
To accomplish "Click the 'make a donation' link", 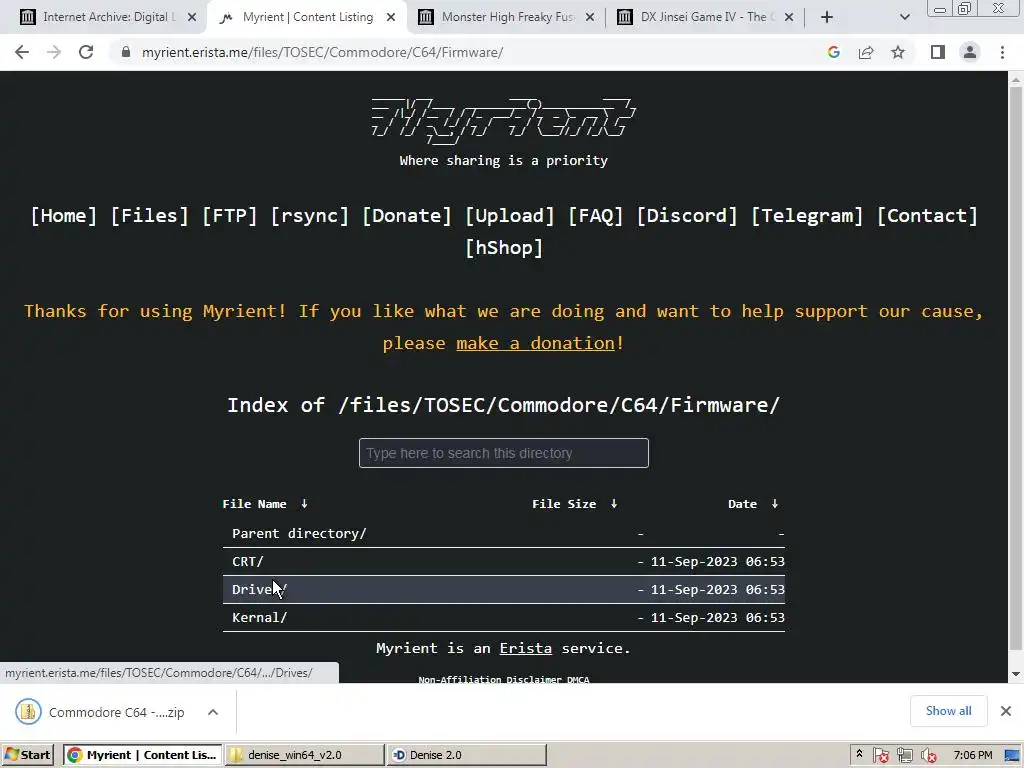I will [x=536, y=343].
